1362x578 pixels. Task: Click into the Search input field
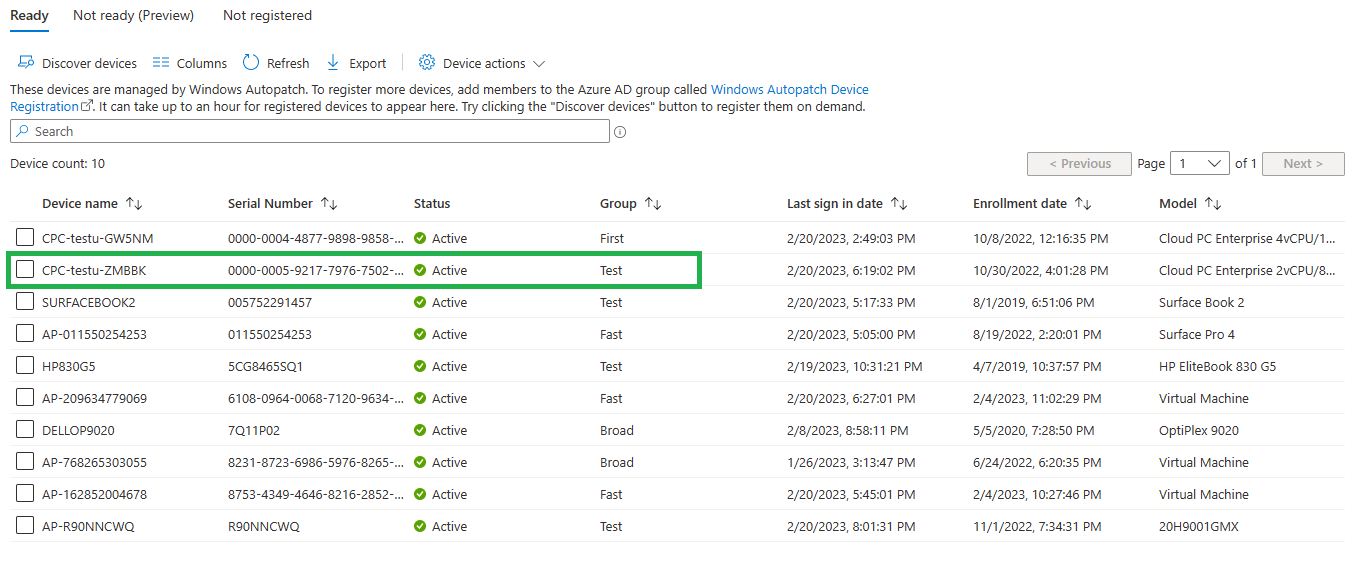(310, 132)
